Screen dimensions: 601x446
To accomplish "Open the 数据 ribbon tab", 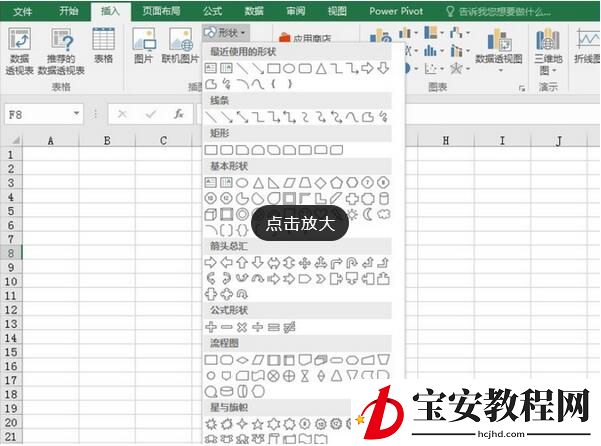I will (x=254, y=11).
